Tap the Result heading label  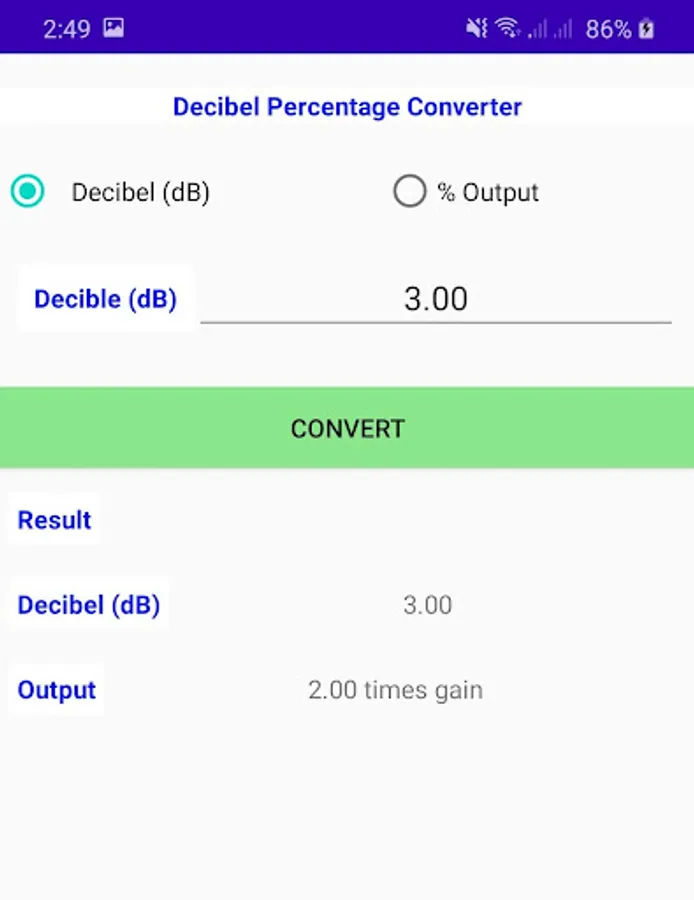pyautogui.click(x=54, y=520)
